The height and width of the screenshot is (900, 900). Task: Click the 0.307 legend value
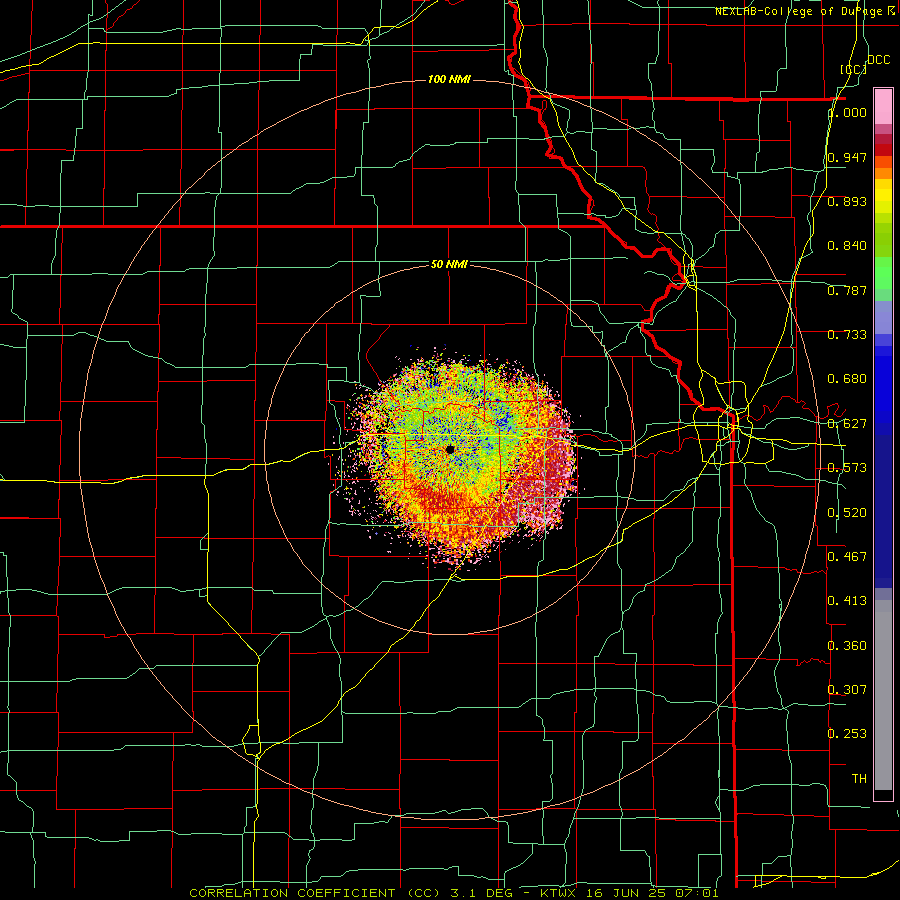[847, 689]
